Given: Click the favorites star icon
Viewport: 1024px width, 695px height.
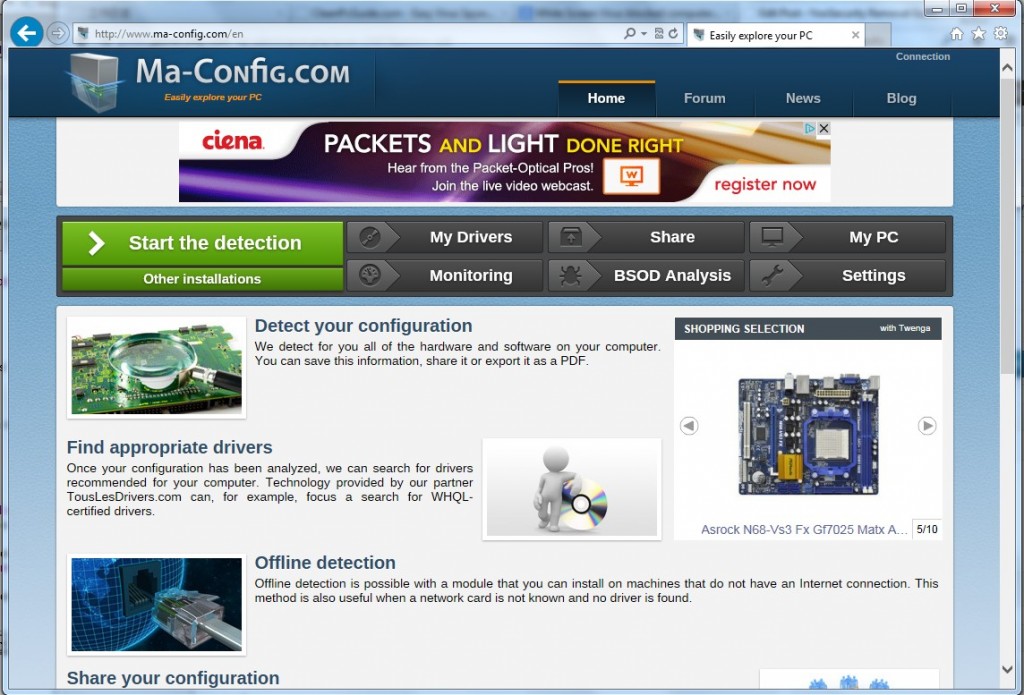Looking at the screenshot, I should (x=978, y=34).
